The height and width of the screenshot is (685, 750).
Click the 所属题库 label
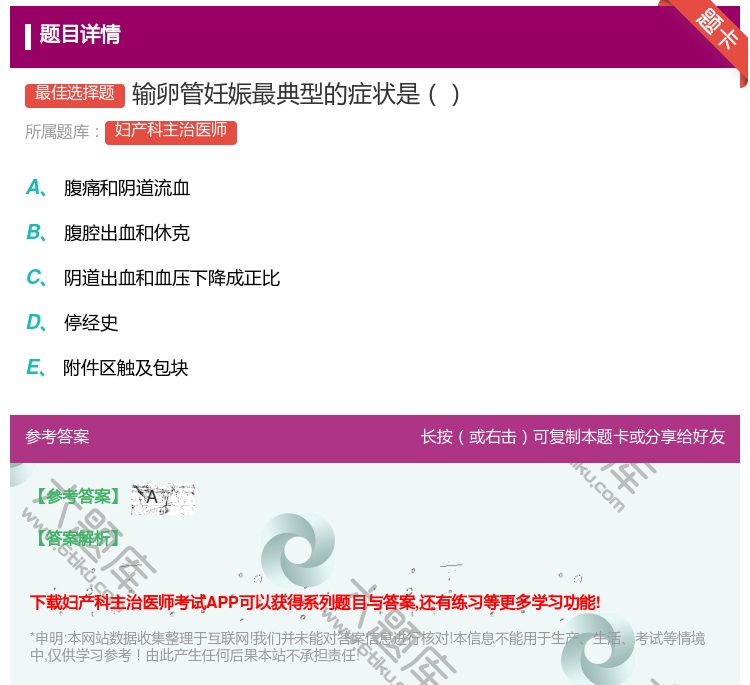tap(62, 132)
